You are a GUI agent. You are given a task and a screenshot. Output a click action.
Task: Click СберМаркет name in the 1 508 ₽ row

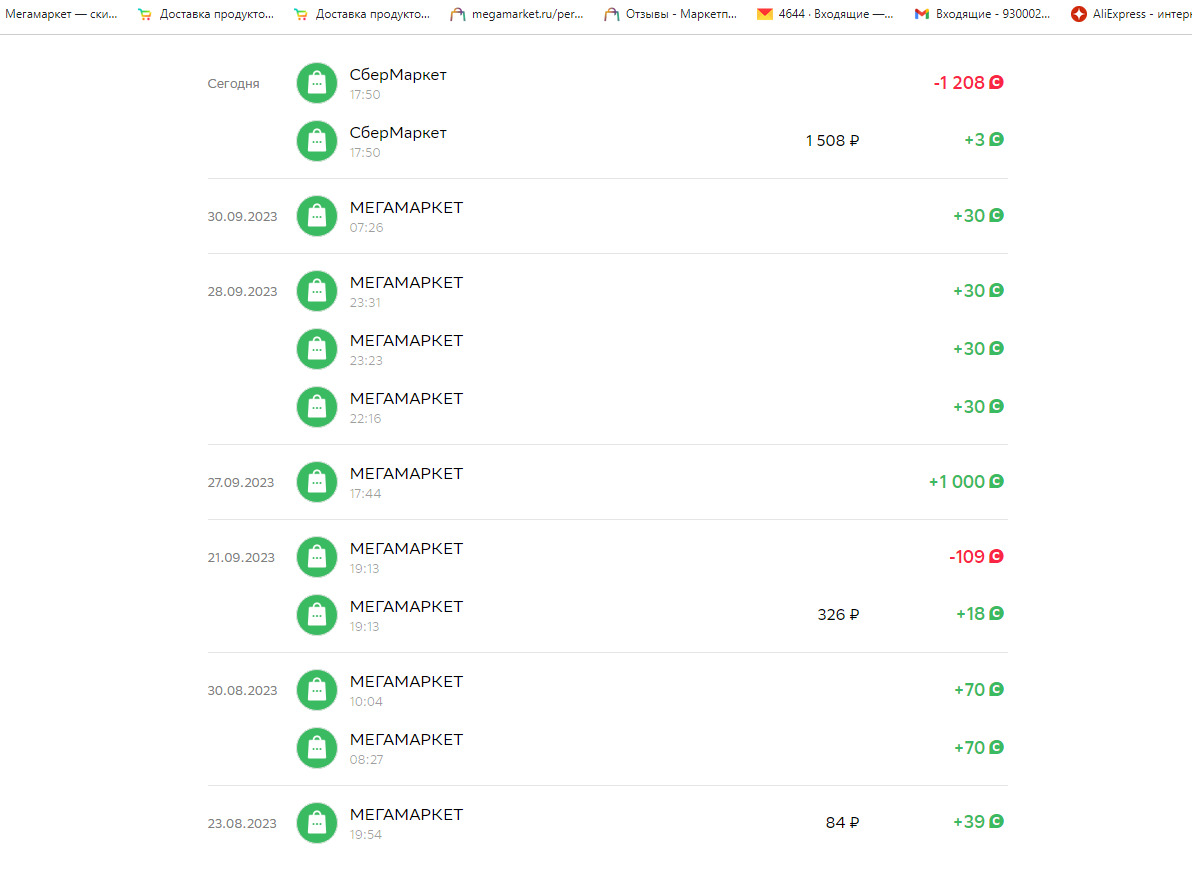pos(398,132)
